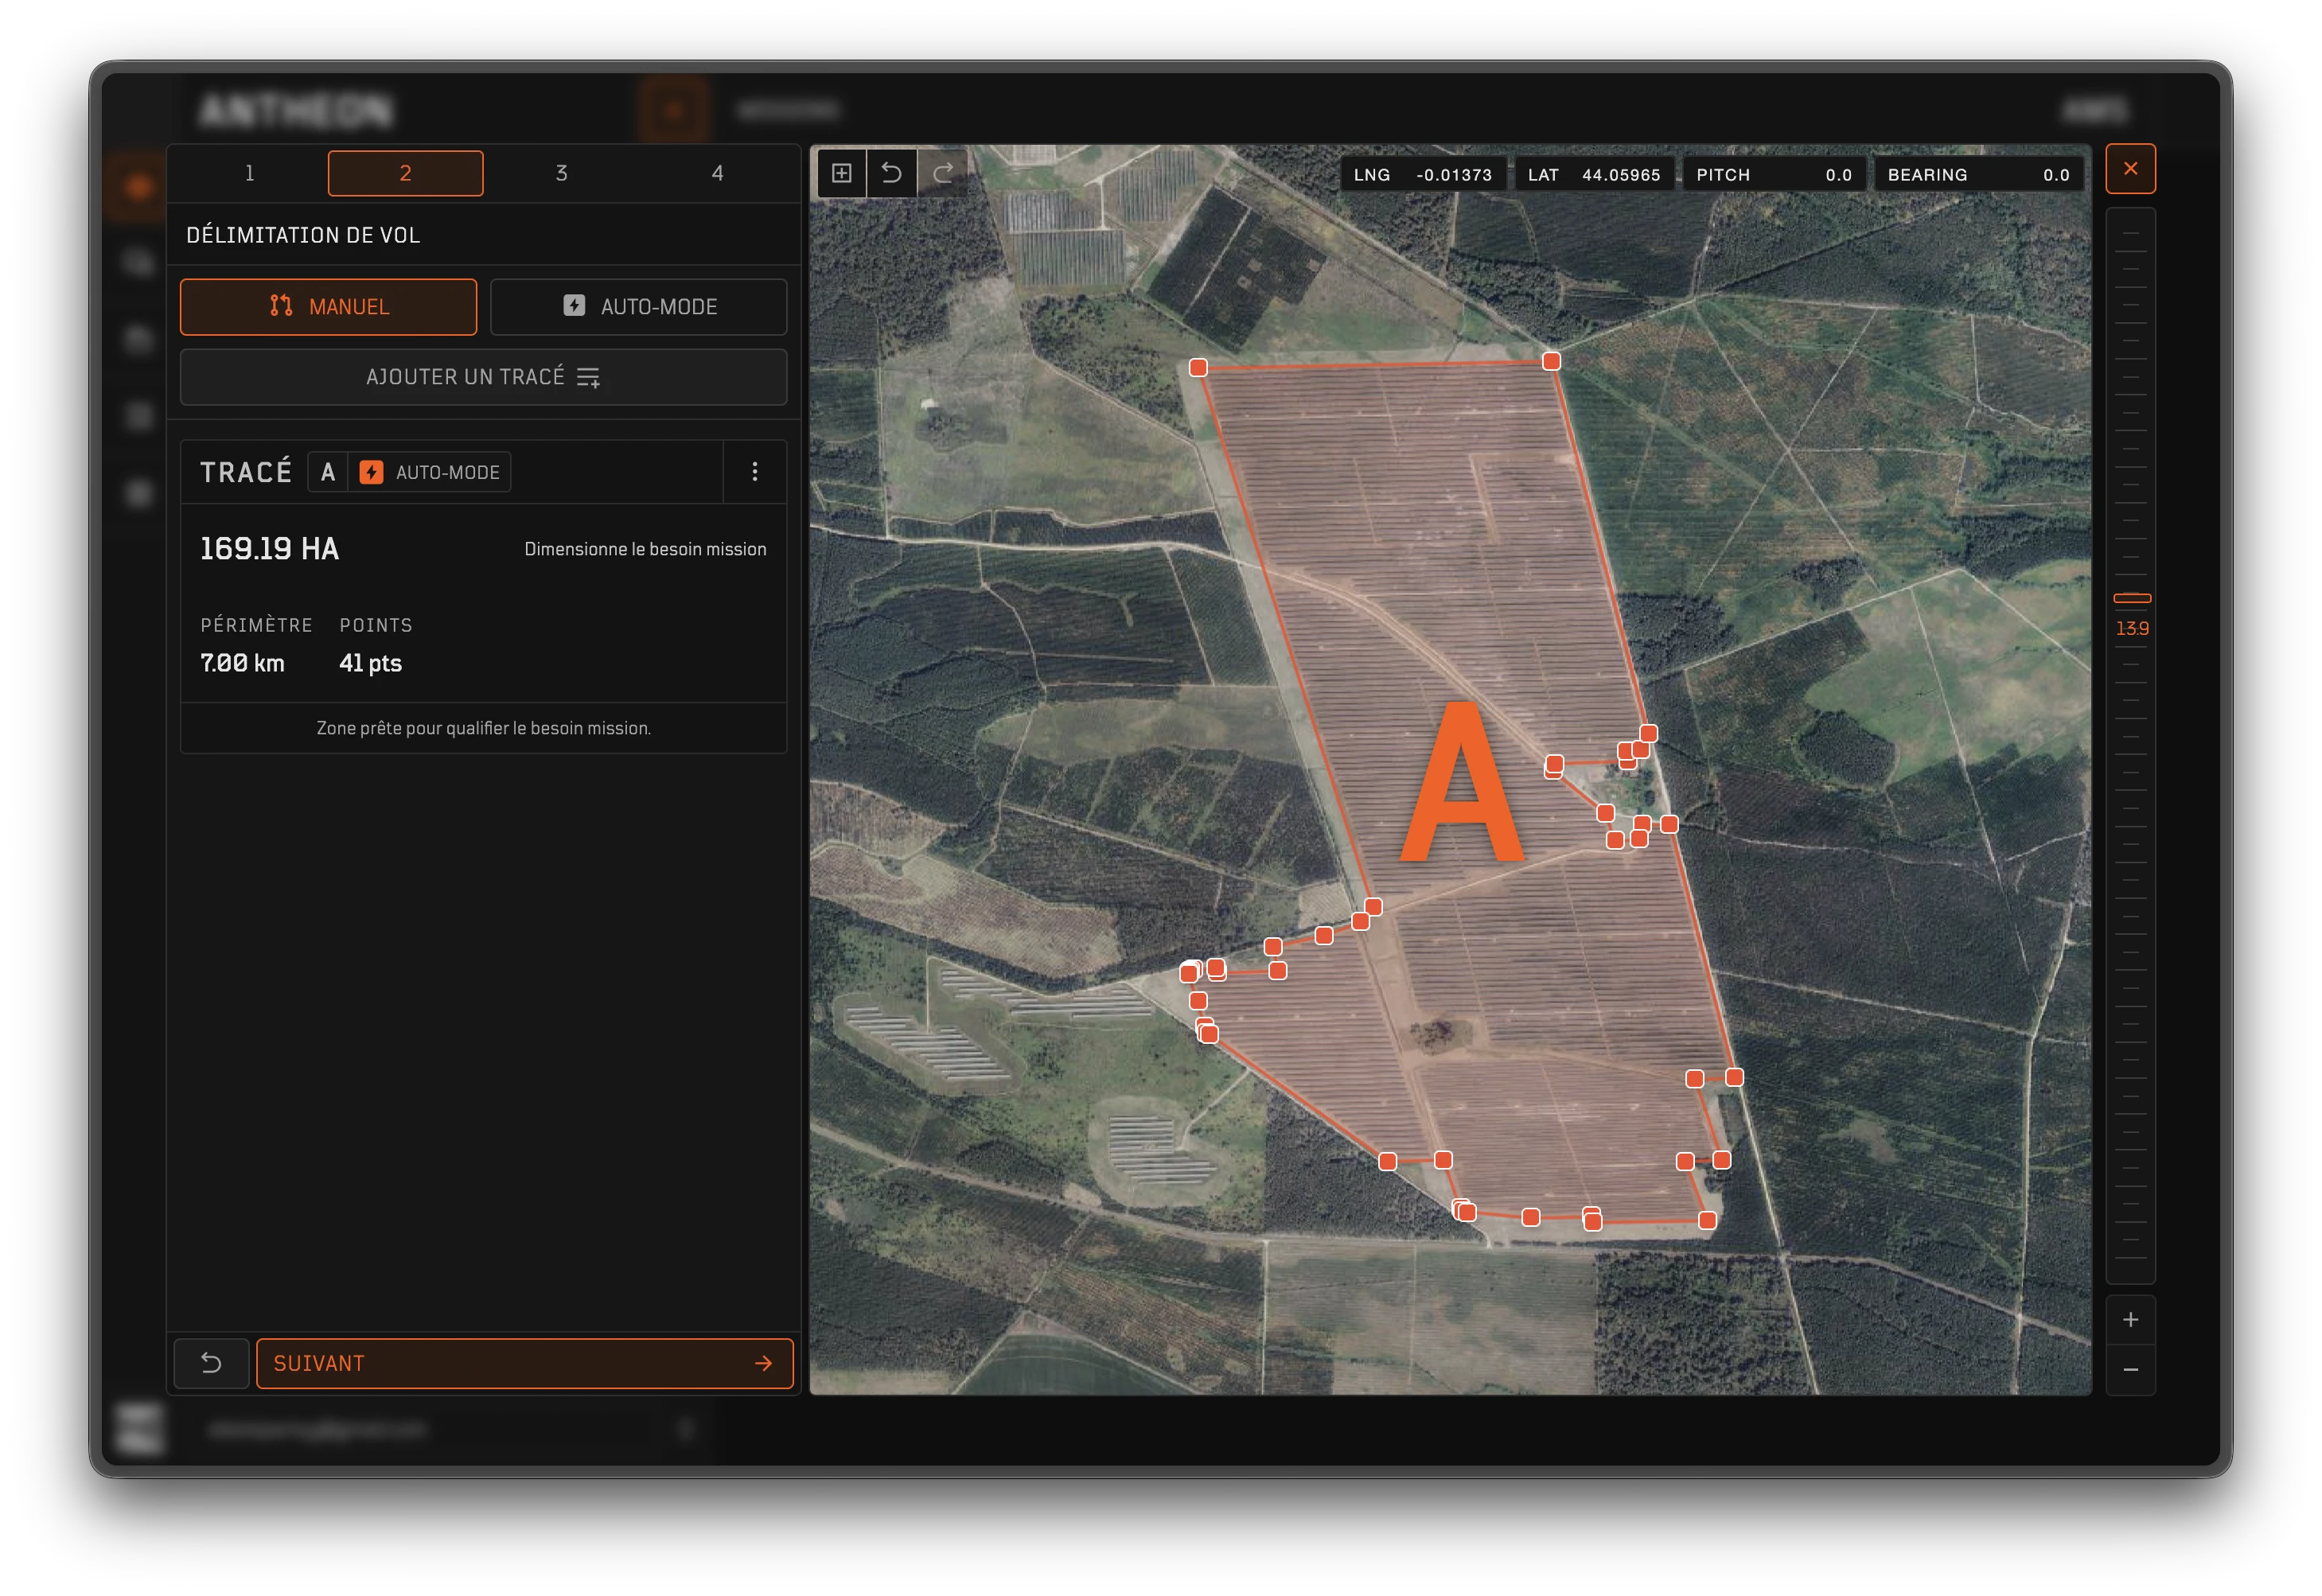Click the zoom level slider handle
The height and width of the screenshot is (1596, 2322).
pos(2131,598)
